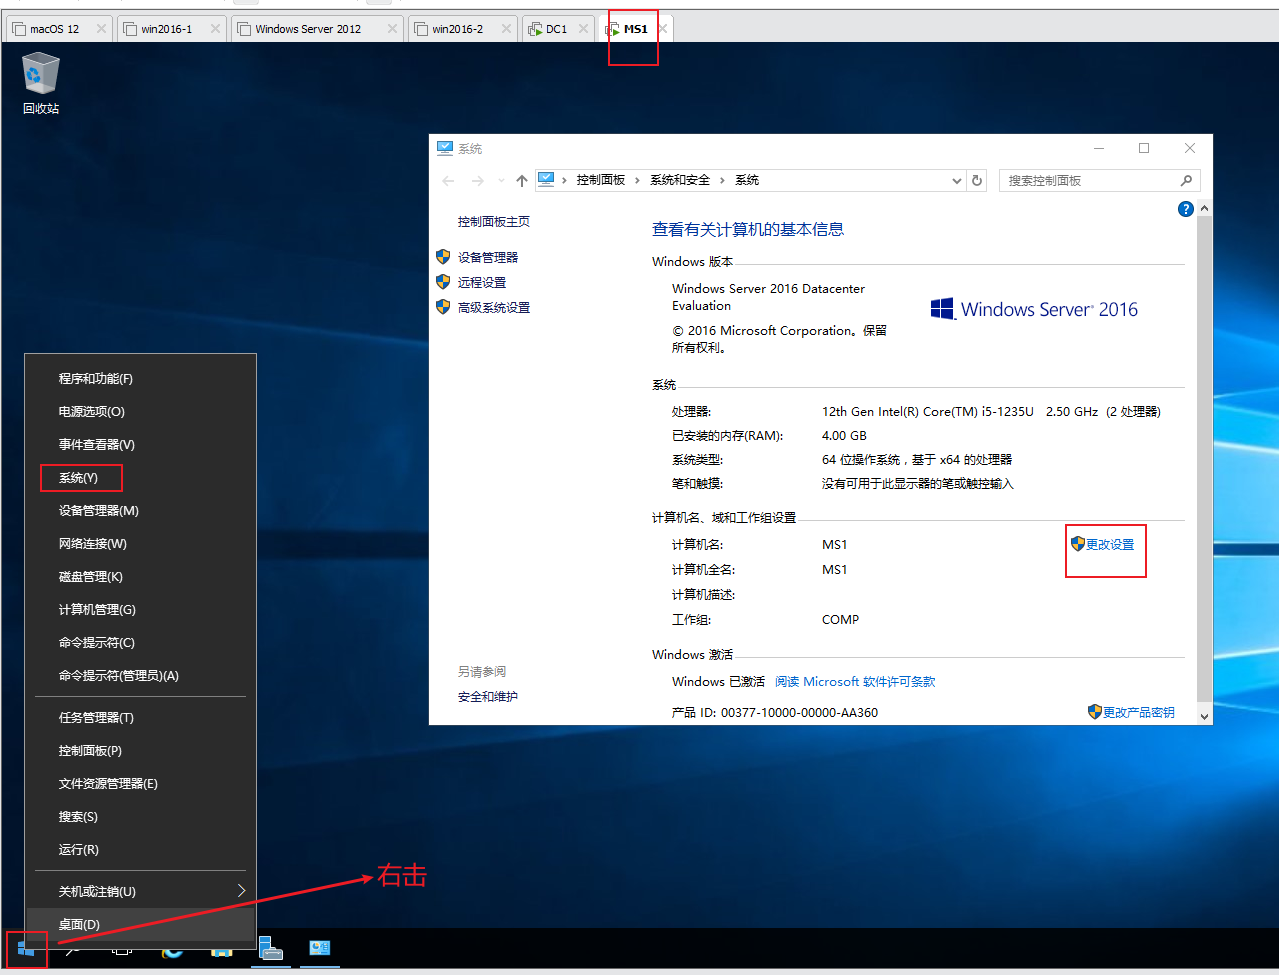Go forward in the System window
Screen dimensions: 1279x975
point(477,181)
